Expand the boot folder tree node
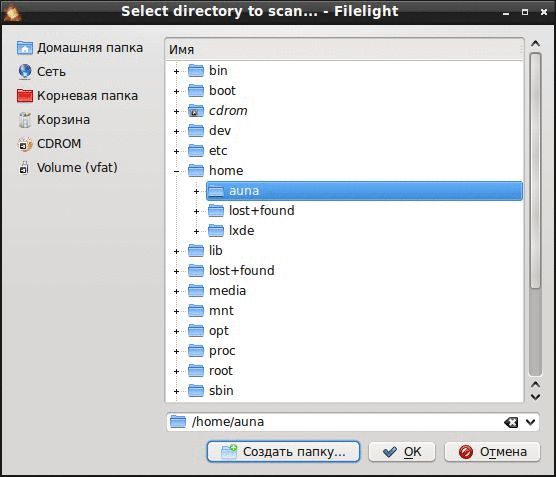Screen dimensions: 556x477 [176, 91]
